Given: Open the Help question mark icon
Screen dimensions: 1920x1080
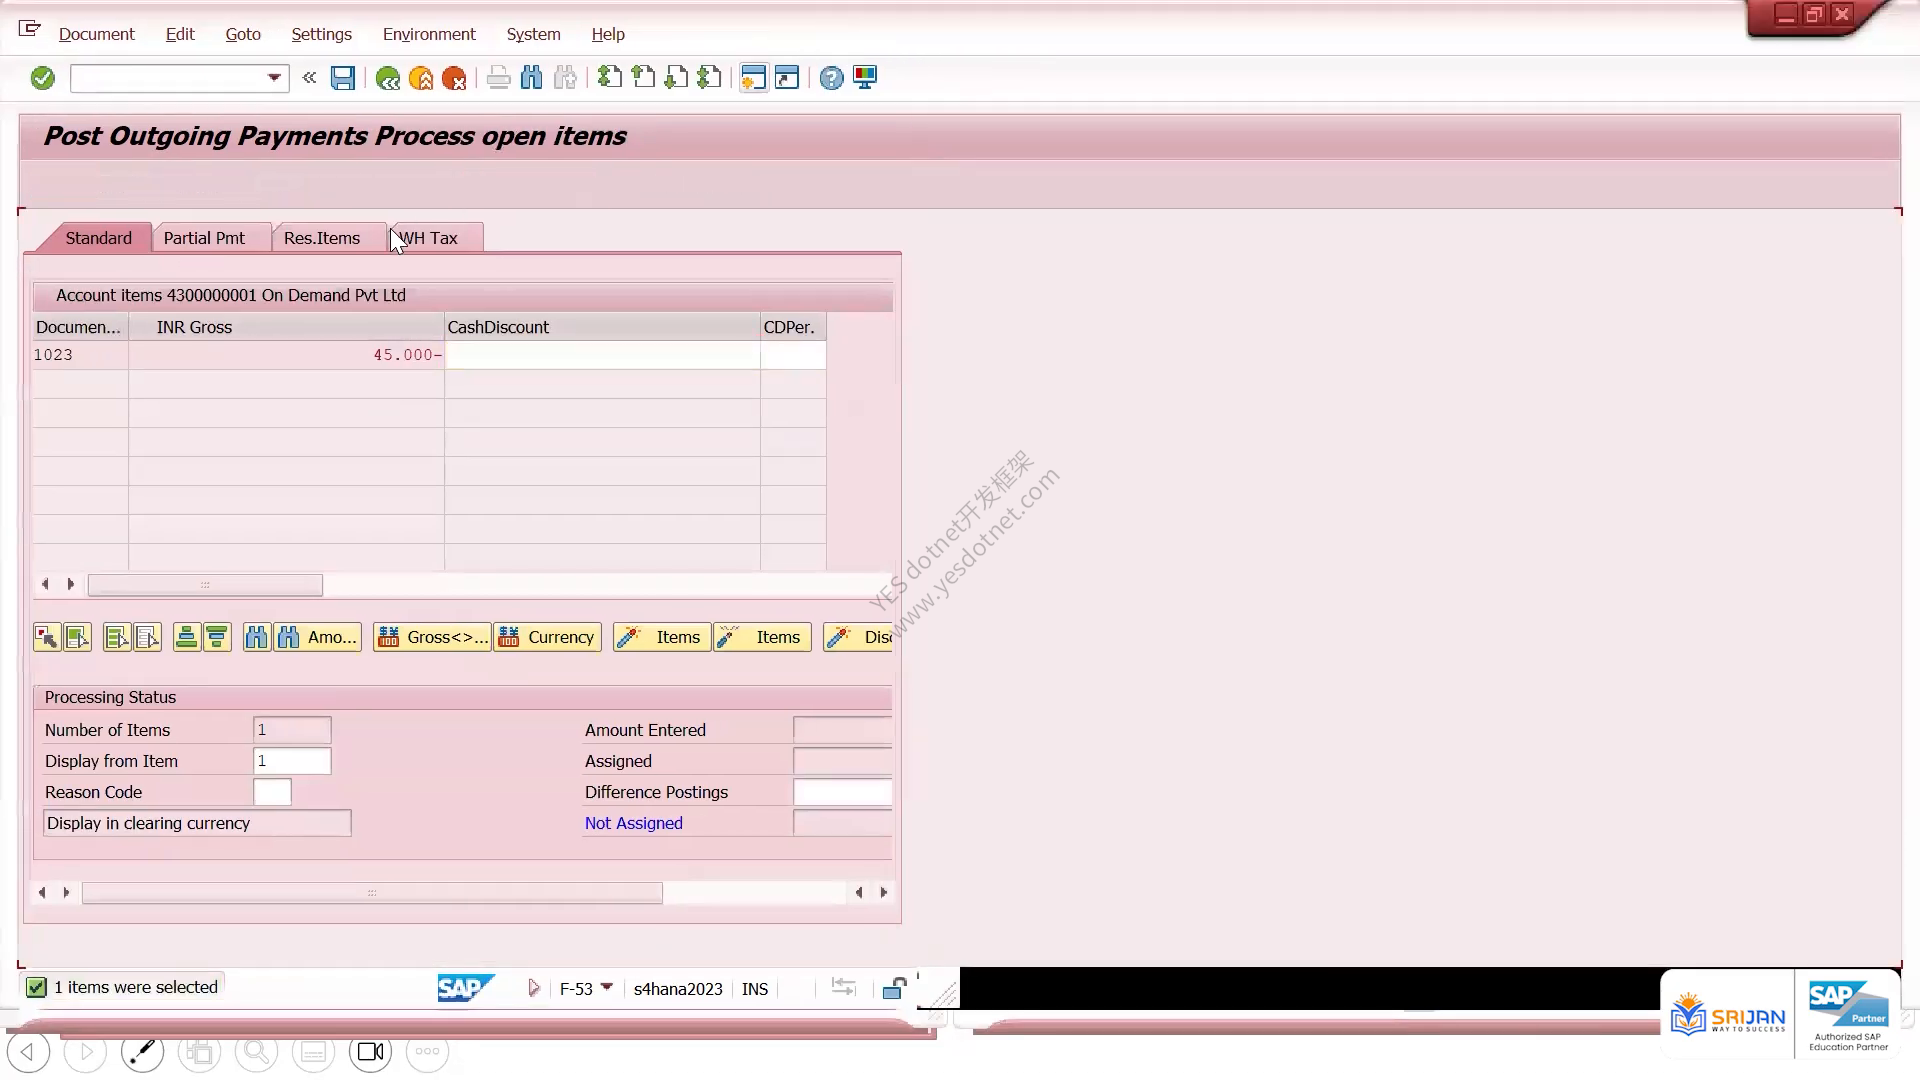Looking at the screenshot, I should pyautogui.click(x=831, y=78).
